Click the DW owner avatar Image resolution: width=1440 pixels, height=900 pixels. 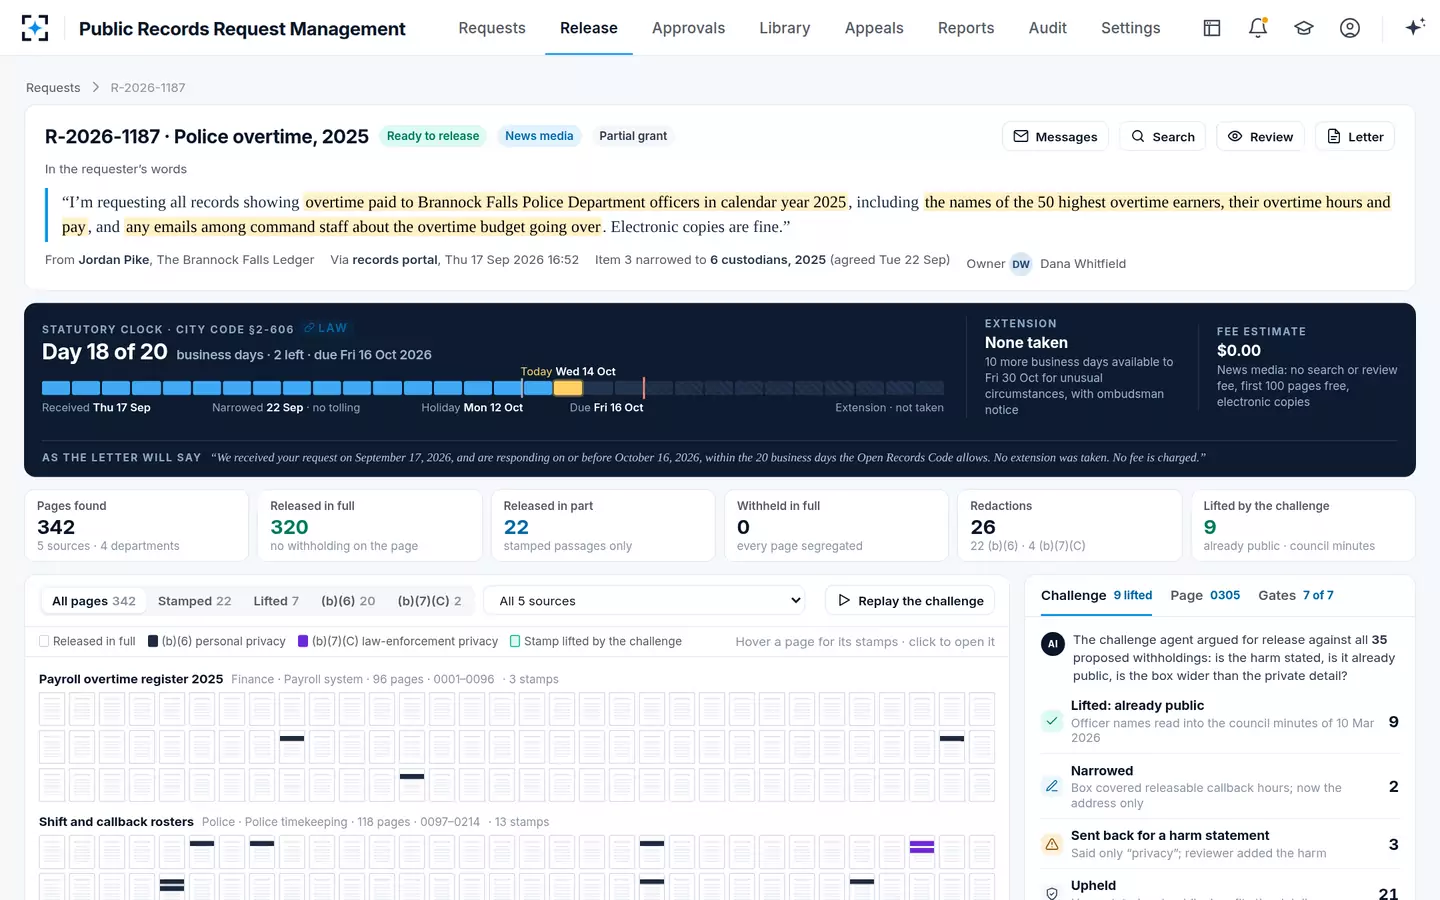[x=1021, y=264]
